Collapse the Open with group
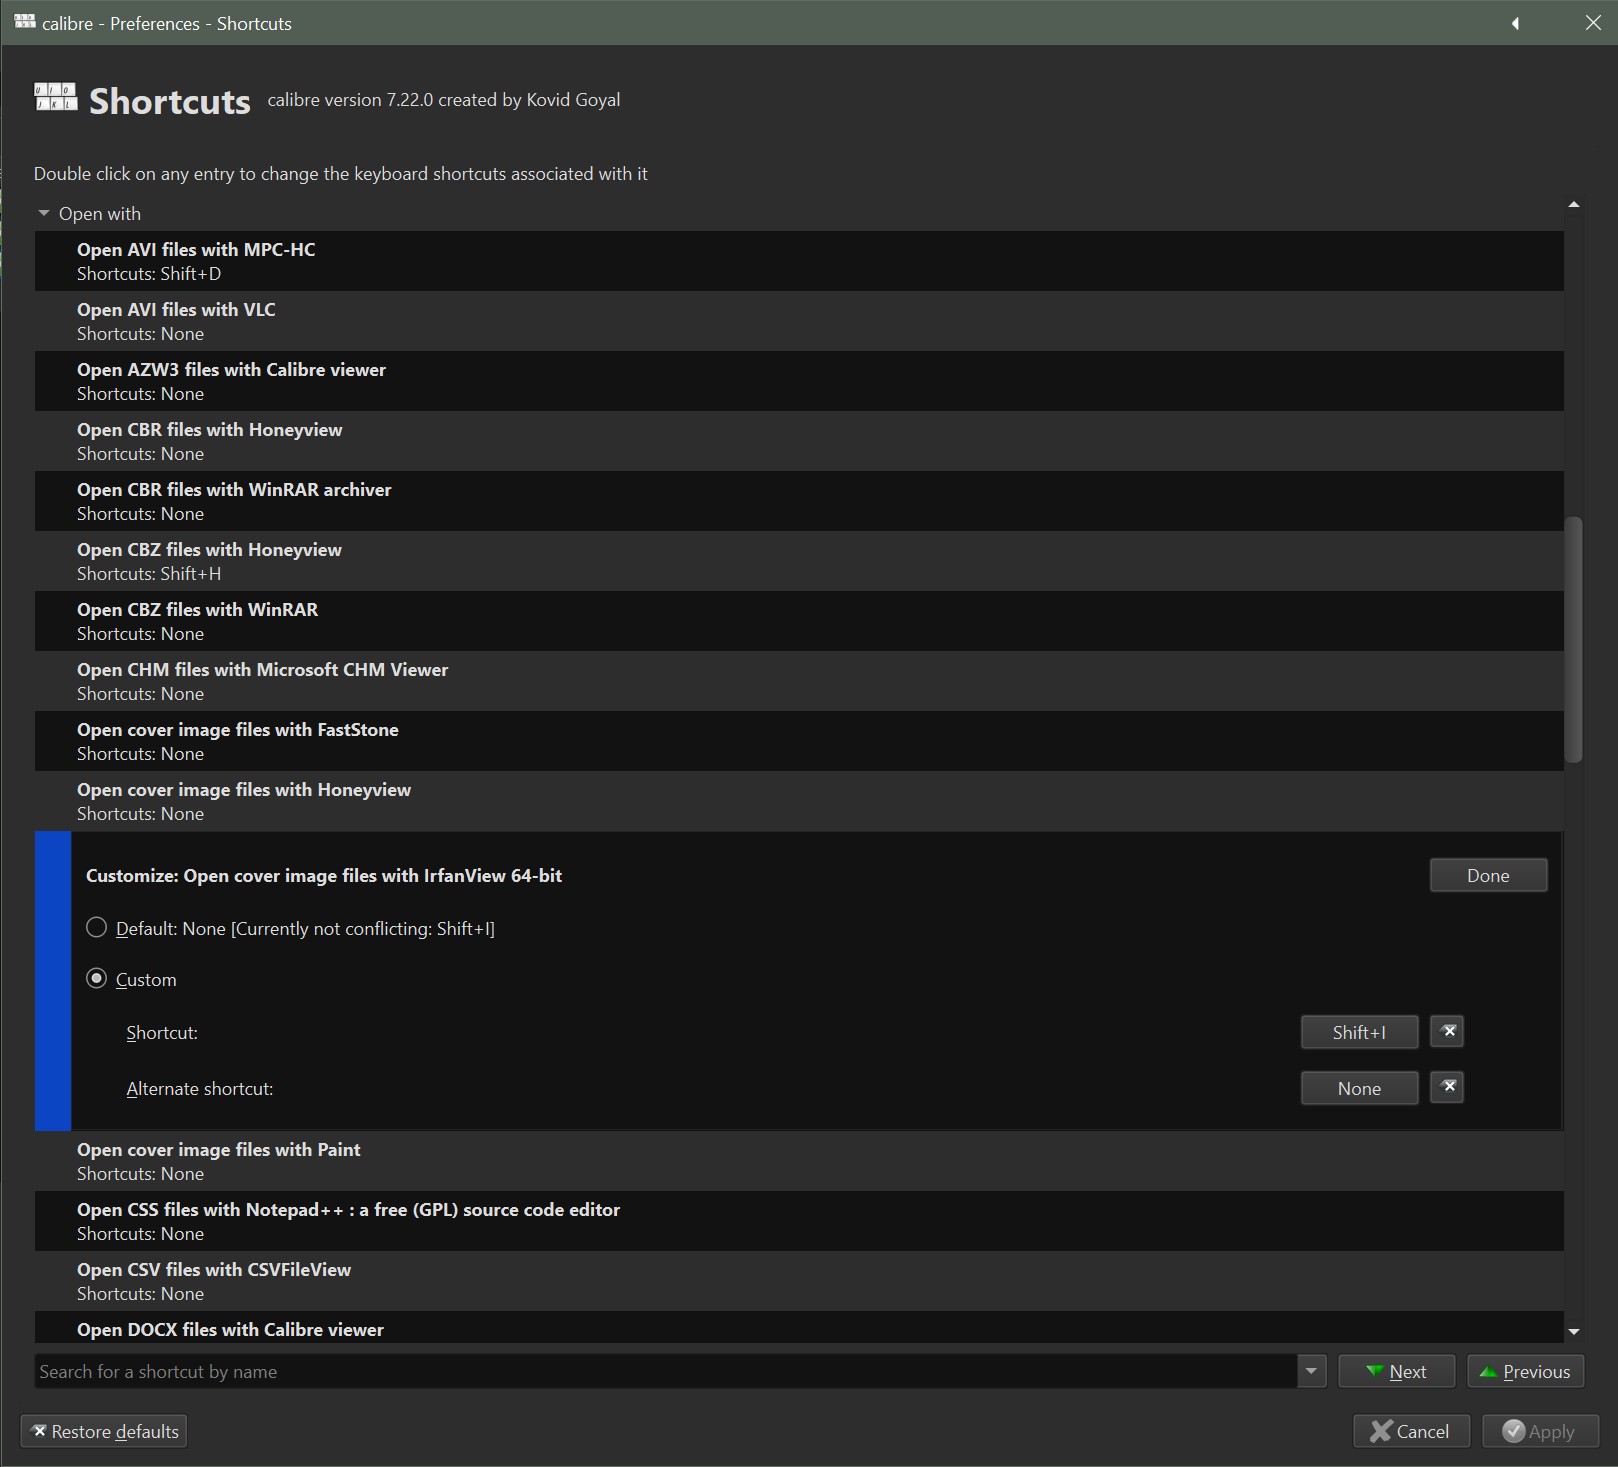 pyautogui.click(x=44, y=213)
